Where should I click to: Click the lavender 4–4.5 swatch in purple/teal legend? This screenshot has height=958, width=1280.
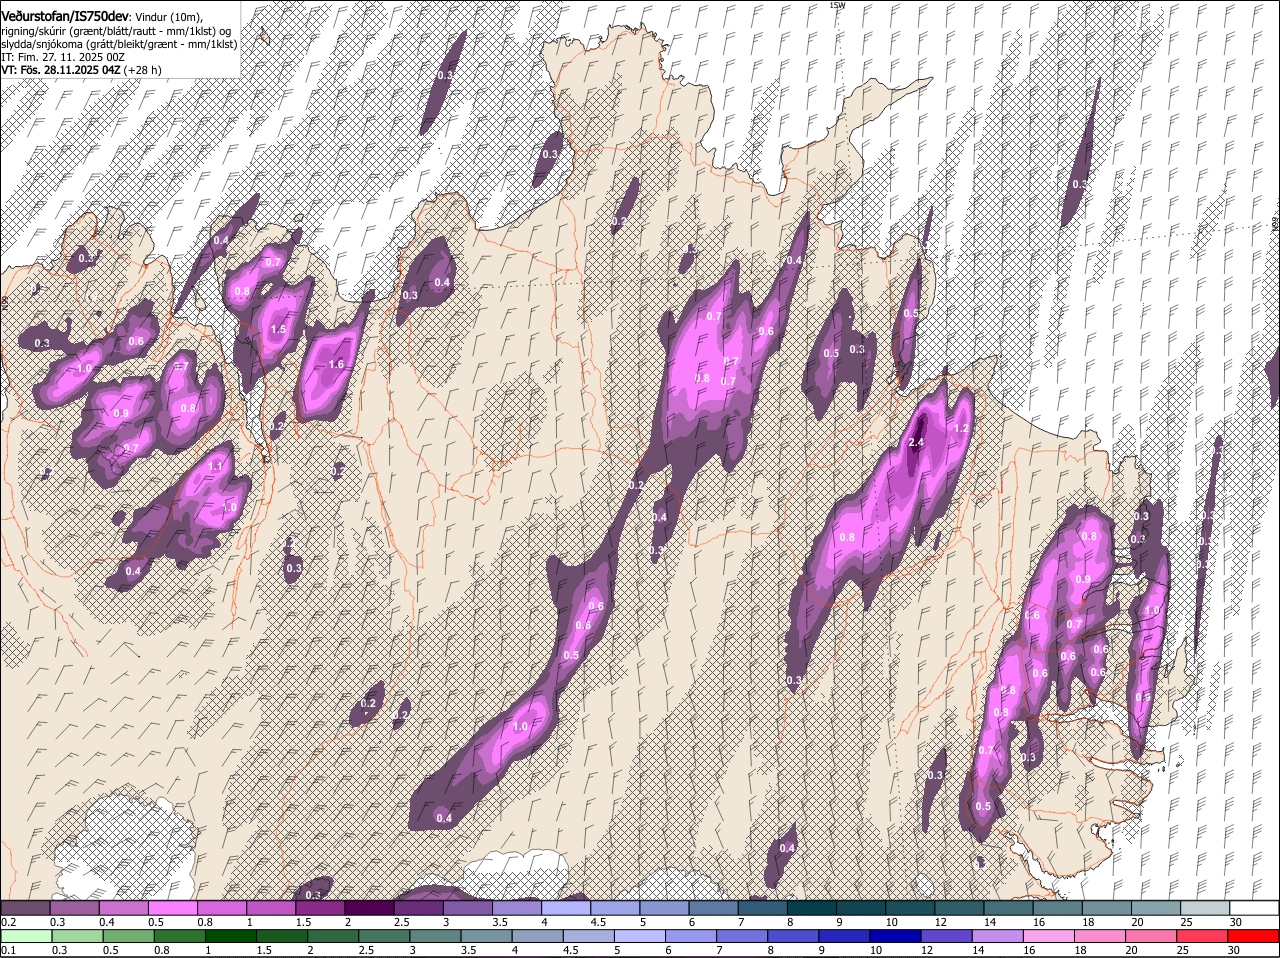point(568,908)
